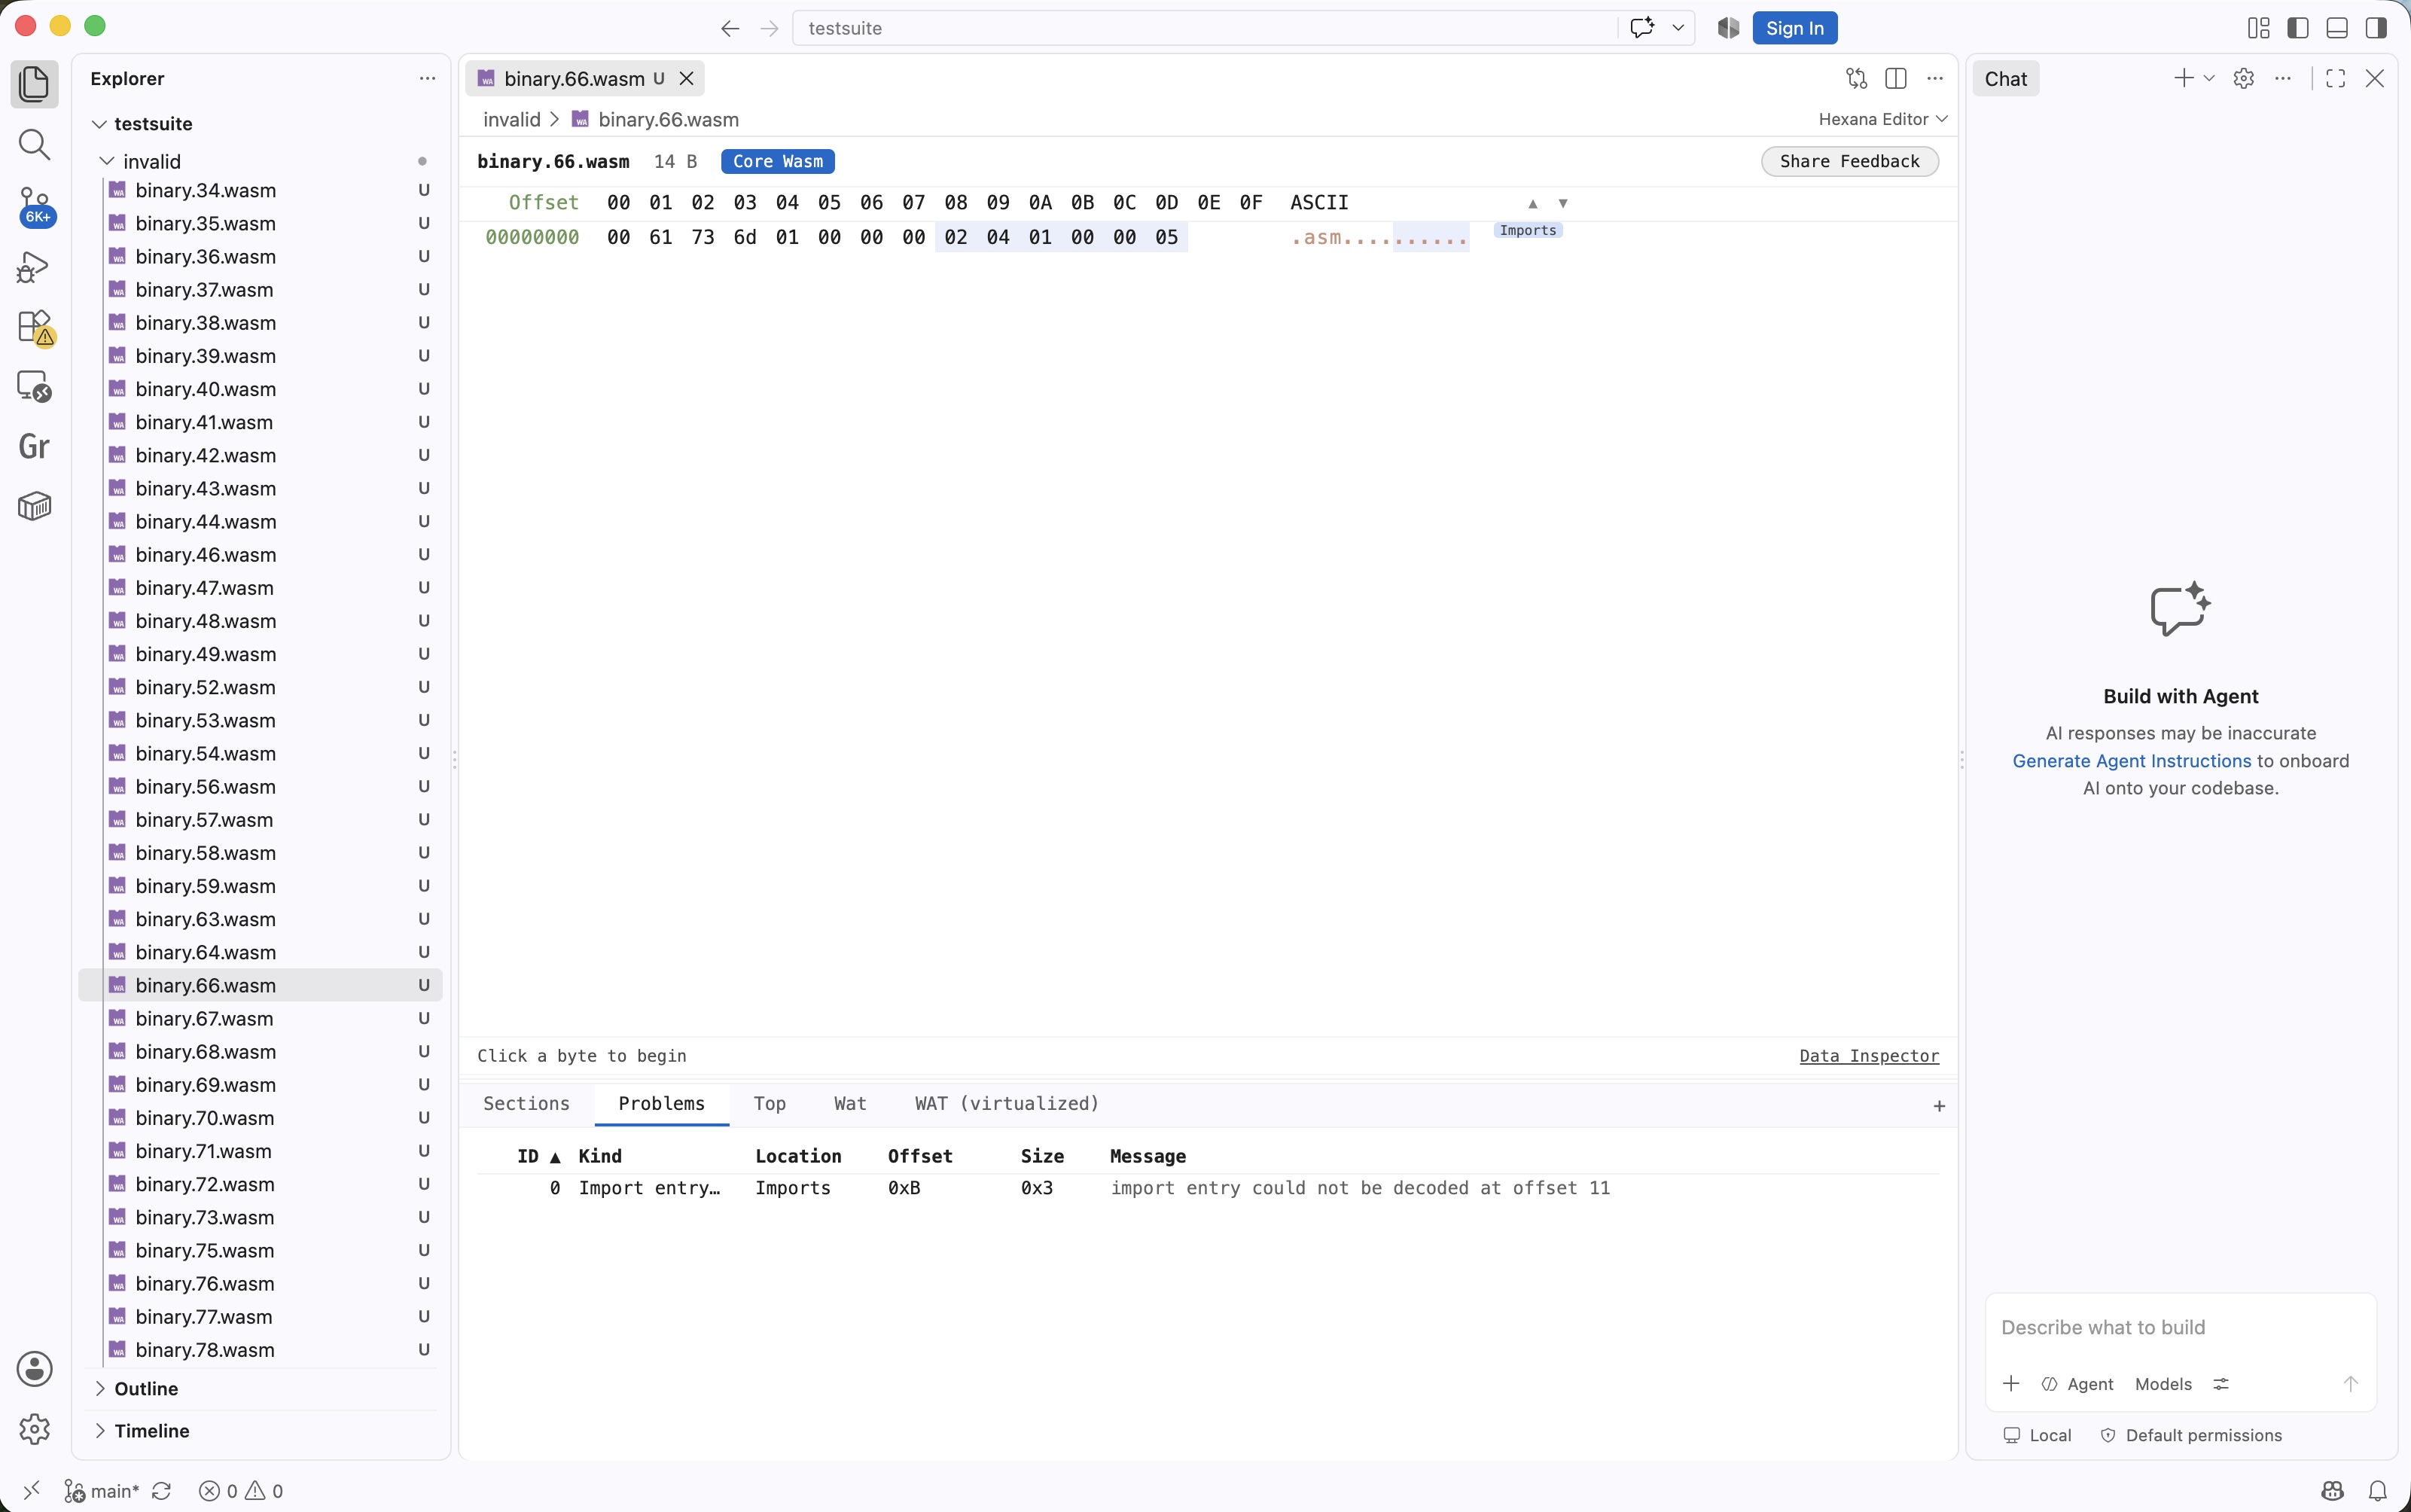Viewport: 2411px width, 1512px height.
Task: Click the Sign In button
Action: pos(1794,28)
